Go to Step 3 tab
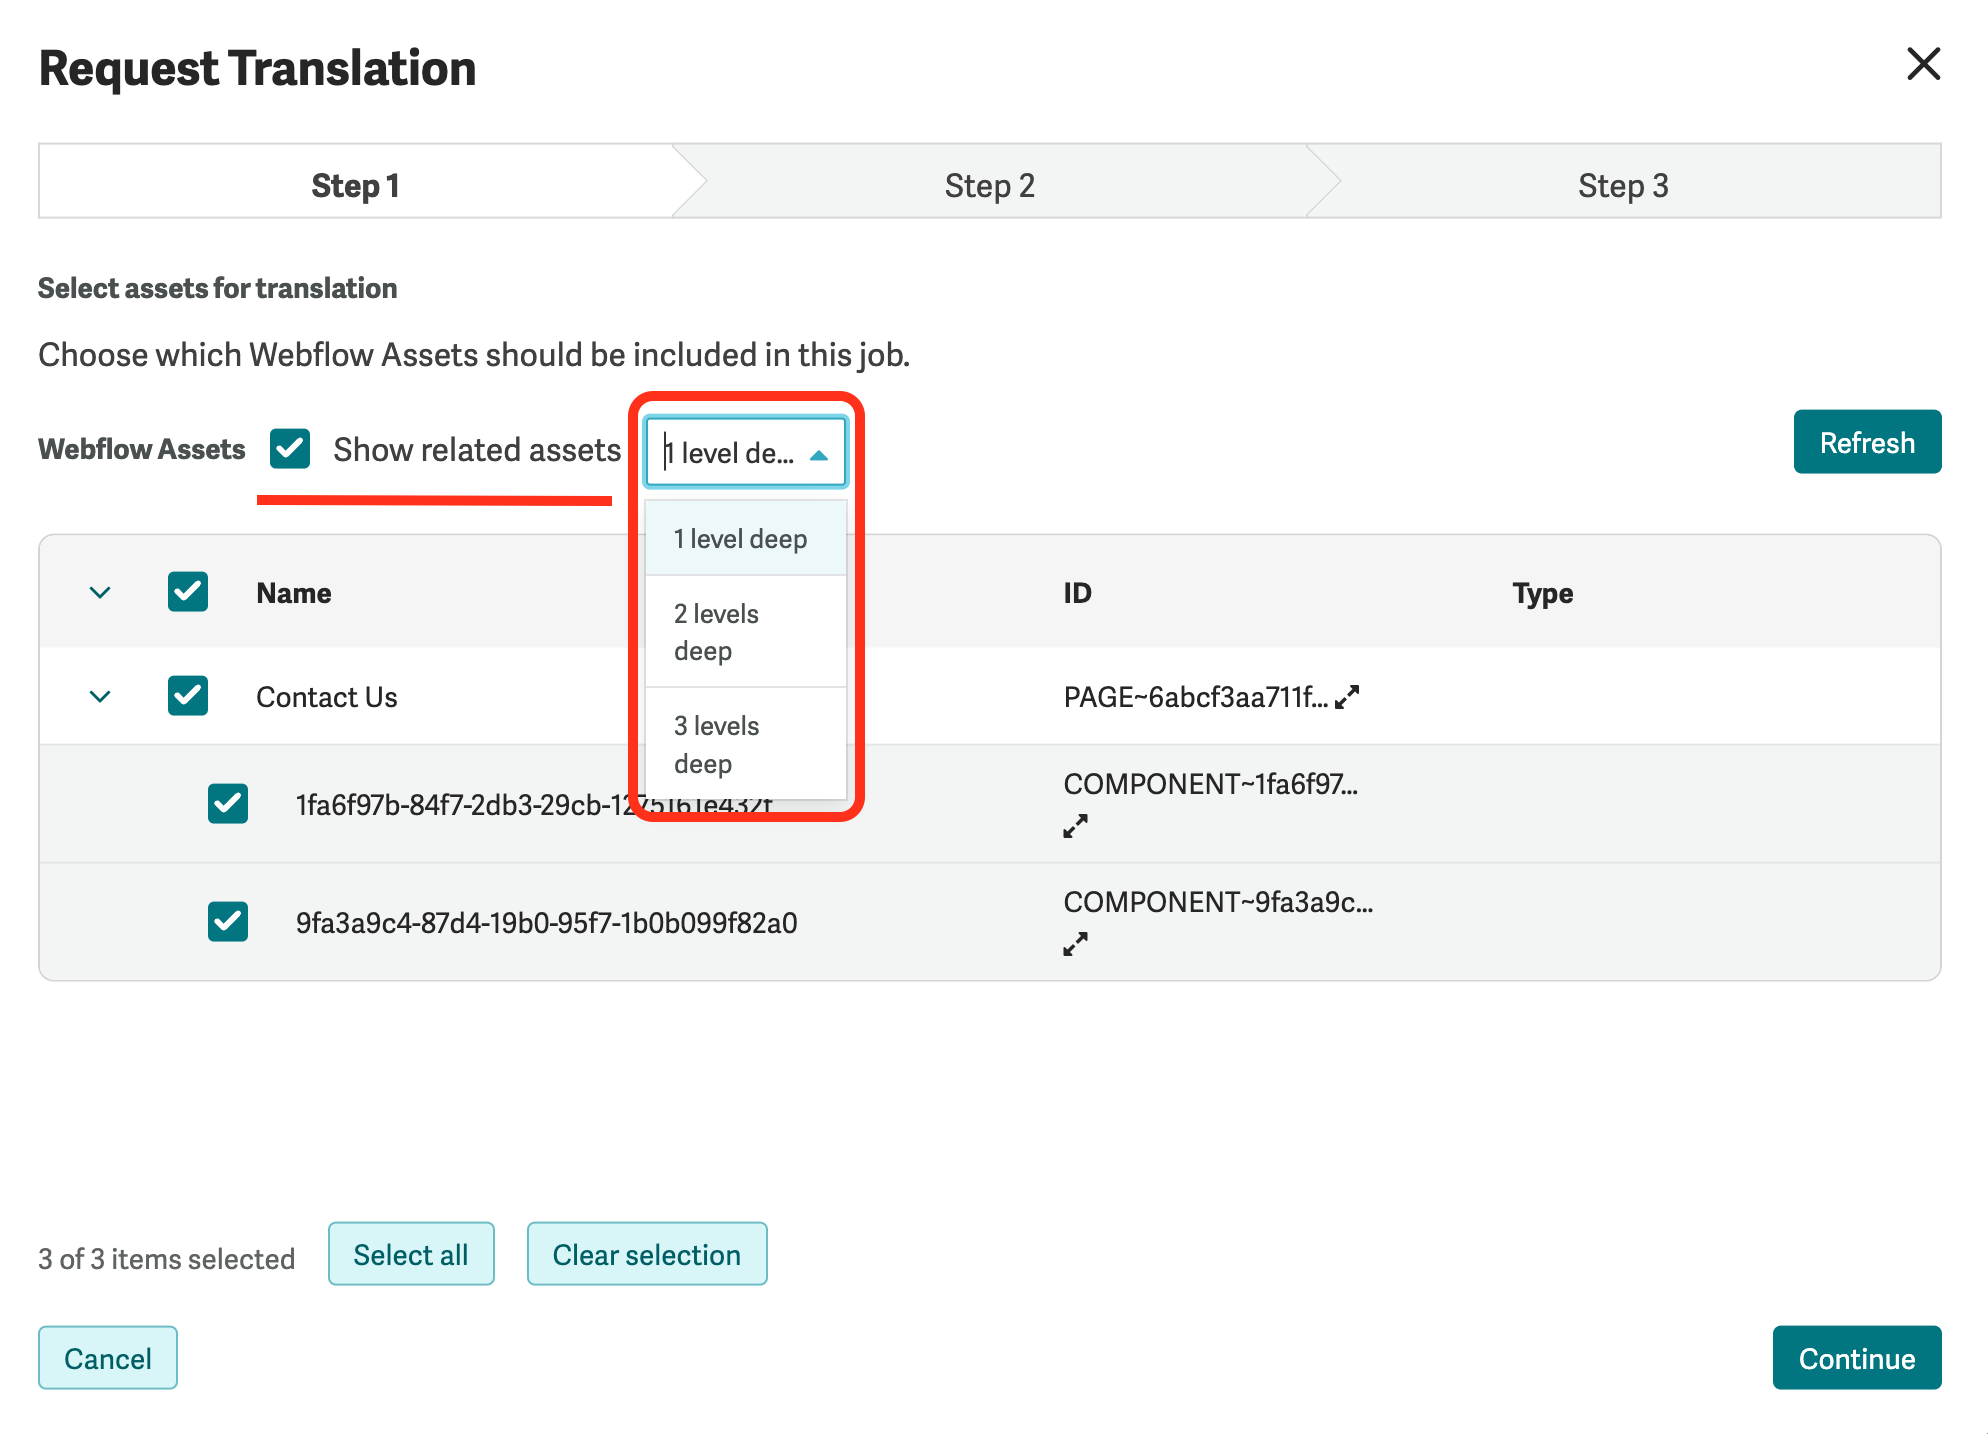The image size is (1988, 1434). click(x=1623, y=184)
